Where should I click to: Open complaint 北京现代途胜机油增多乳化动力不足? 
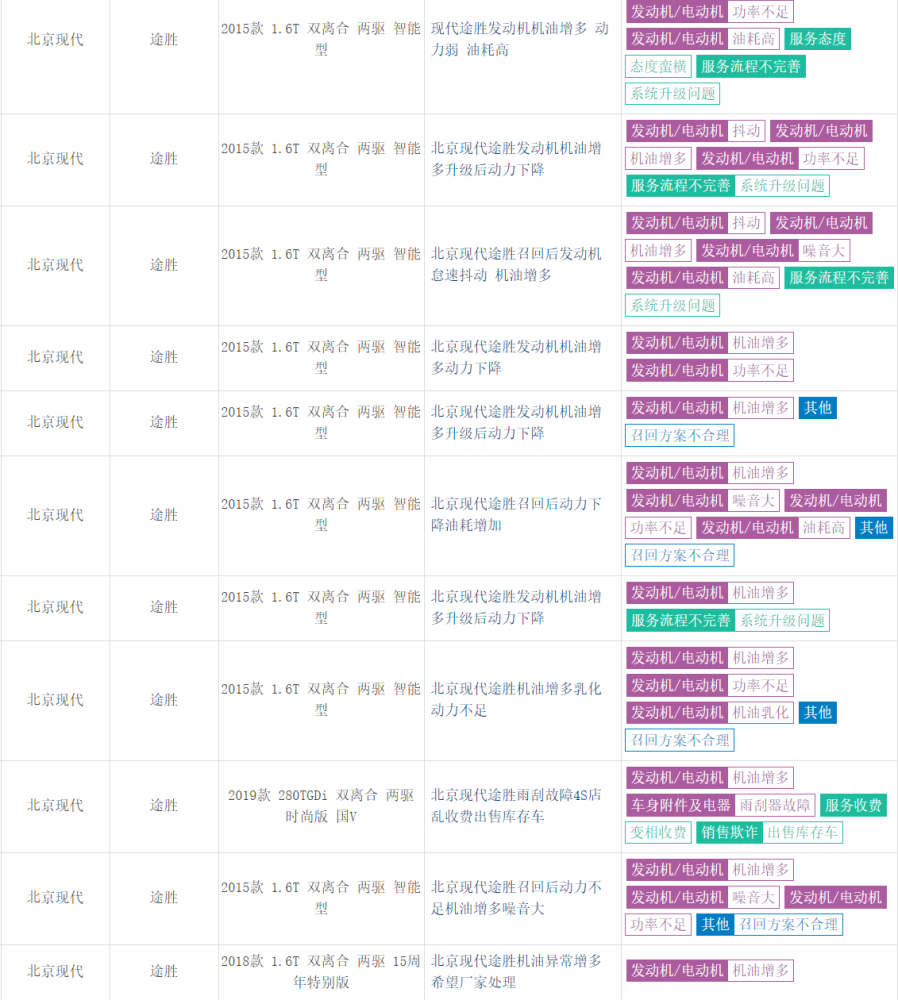pos(516,699)
